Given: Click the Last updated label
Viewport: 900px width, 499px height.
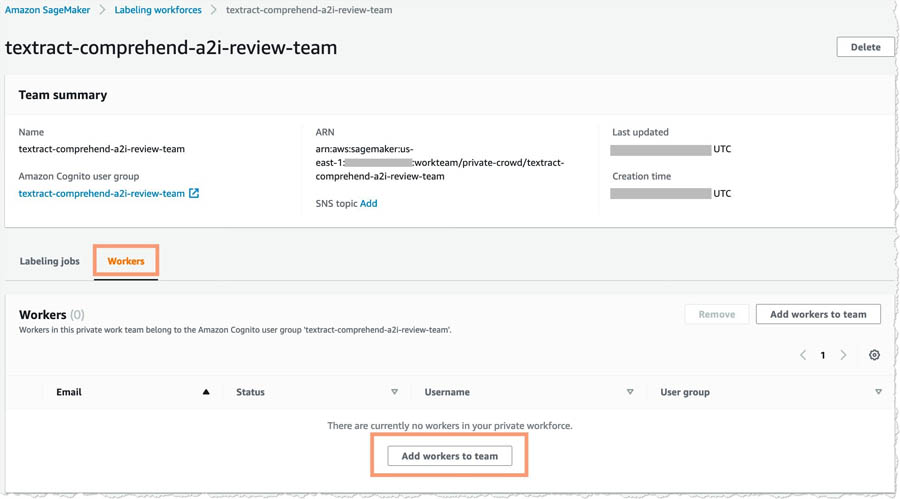Looking at the screenshot, I should [640, 132].
